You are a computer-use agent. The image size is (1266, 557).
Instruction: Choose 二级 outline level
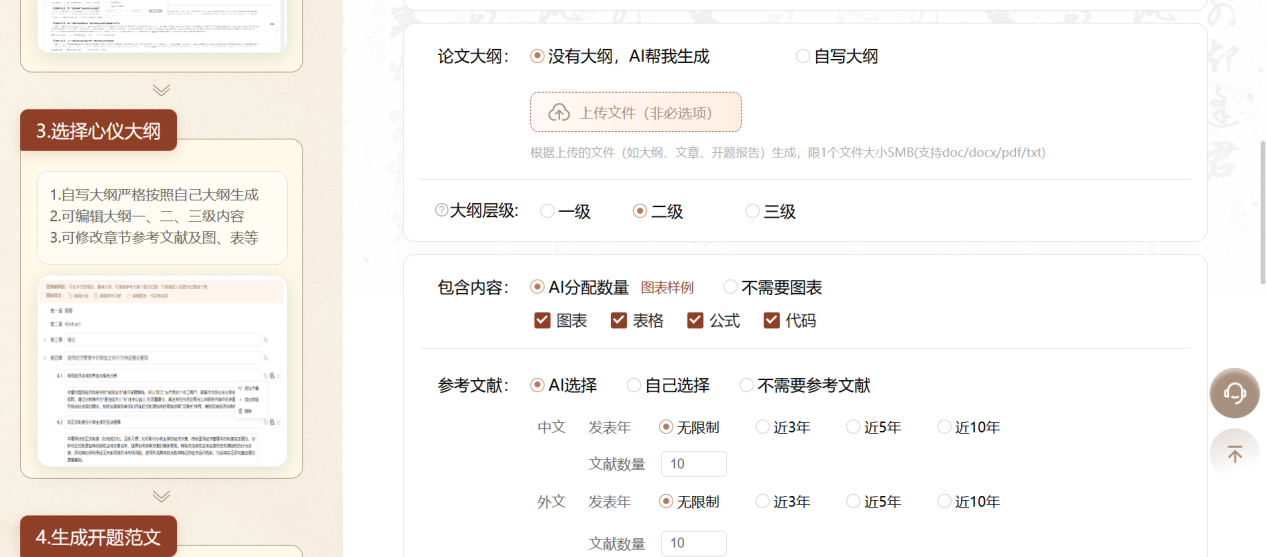(x=658, y=211)
